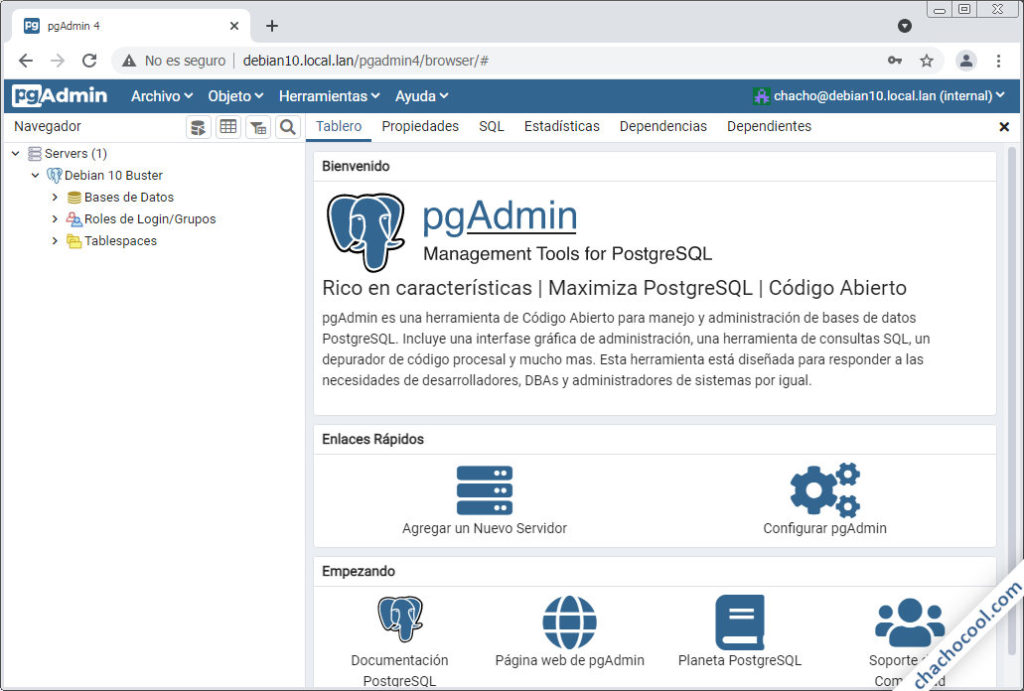Screen dimensions: 1024x691
Task: Select the Debian 10 Buster server label
Action: tap(114, 175)
